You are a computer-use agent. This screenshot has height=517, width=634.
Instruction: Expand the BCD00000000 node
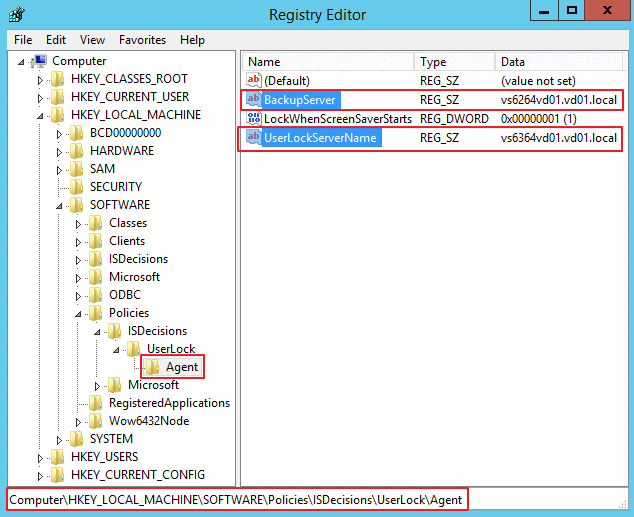[59, 134]
